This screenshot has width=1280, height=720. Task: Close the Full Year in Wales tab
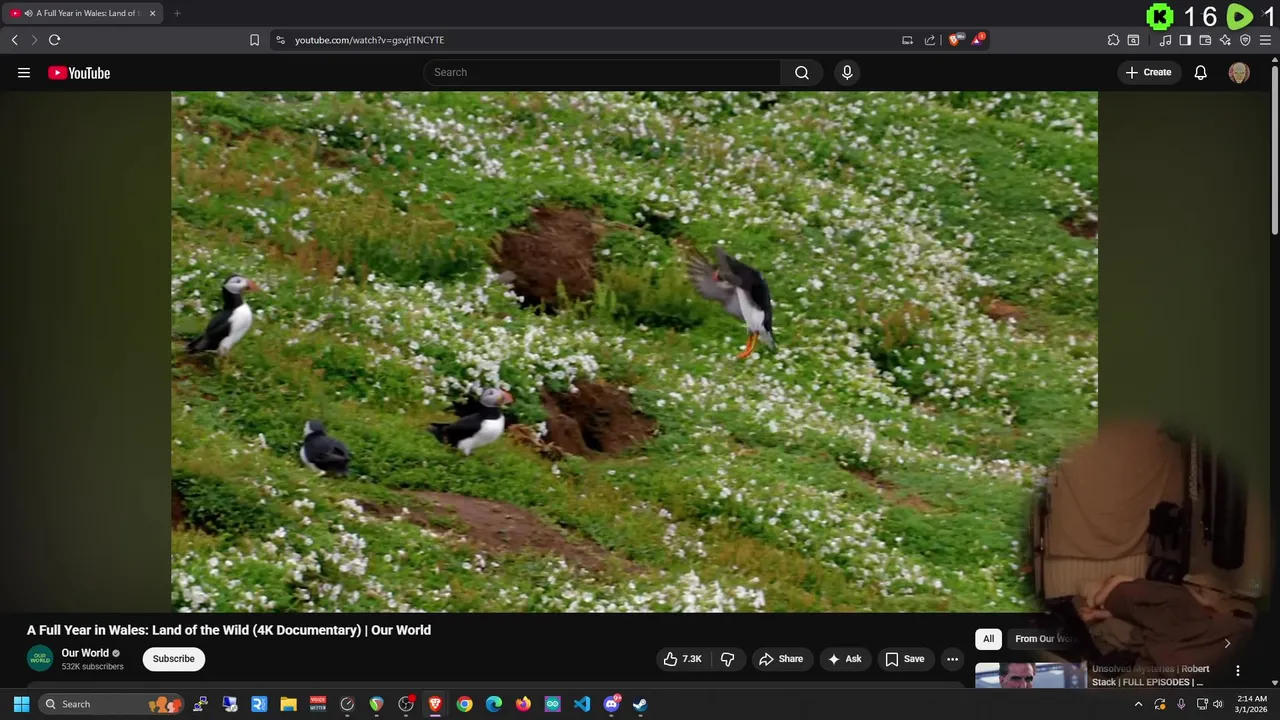click(x=152, y=13)
